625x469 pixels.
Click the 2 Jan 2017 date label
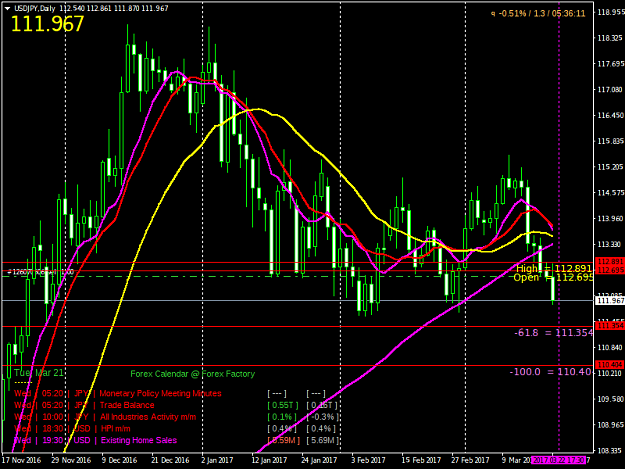[x=217, y=460]
